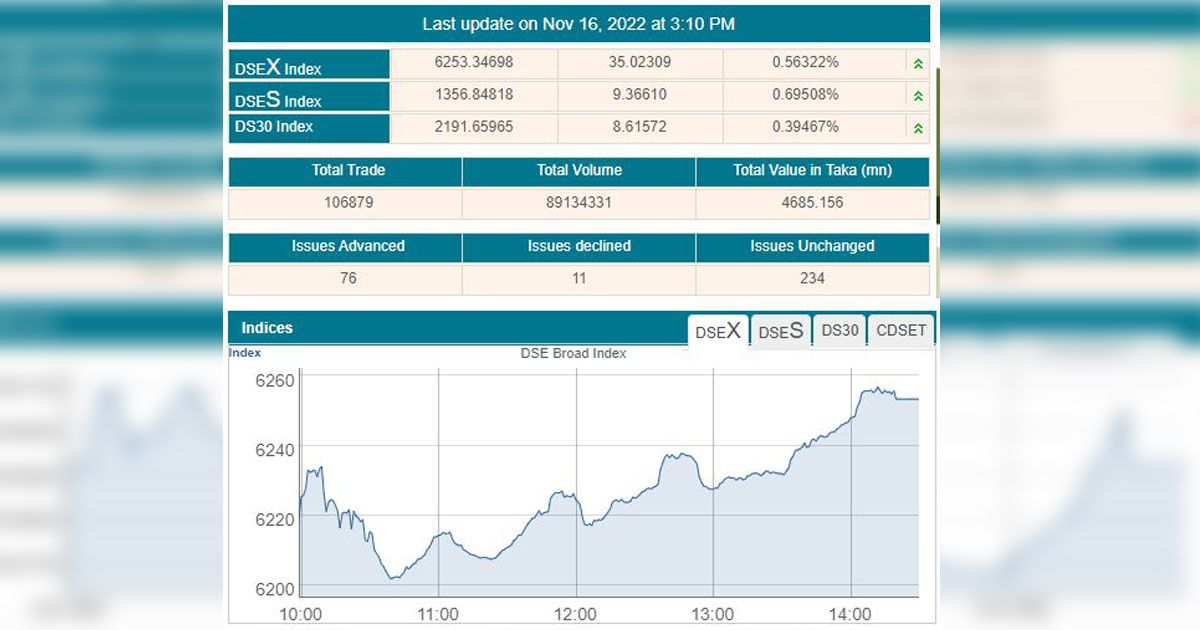Viewport: 1200px width, 630px height.
Task: Click the Issues Advanced header
Action: pyautogui.click(x=346, y=247)
